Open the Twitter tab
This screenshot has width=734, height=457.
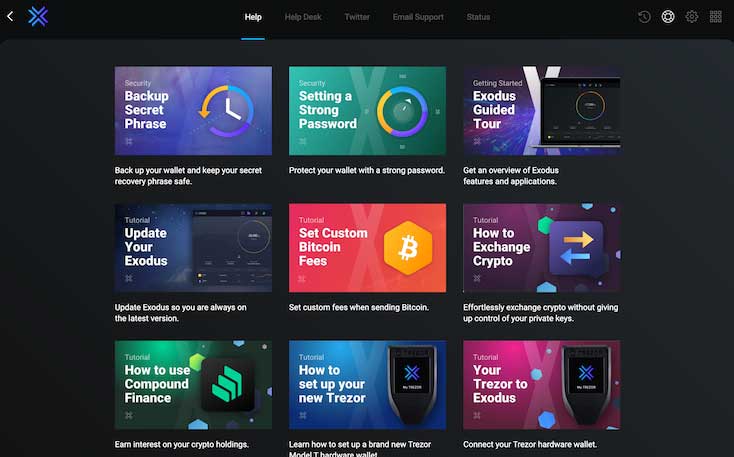pyautogui.click(x=357, y=17)
